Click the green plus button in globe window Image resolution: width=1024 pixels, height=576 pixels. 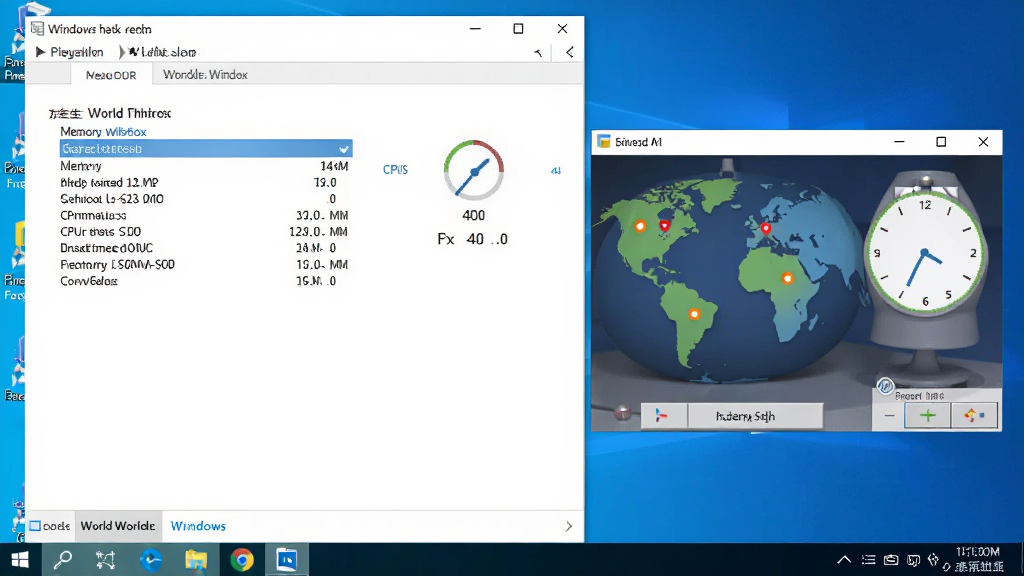pyautogui.click(x=927, y=415)
